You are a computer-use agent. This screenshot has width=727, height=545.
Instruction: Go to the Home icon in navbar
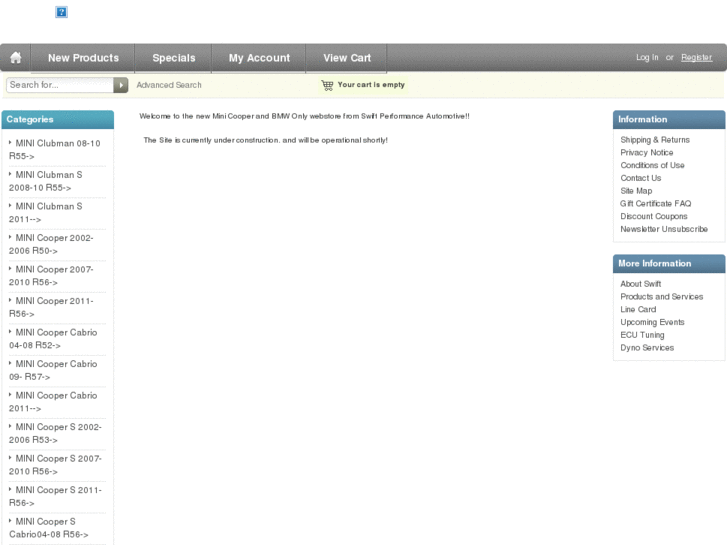pyautogui.click(x=16, y=58)
